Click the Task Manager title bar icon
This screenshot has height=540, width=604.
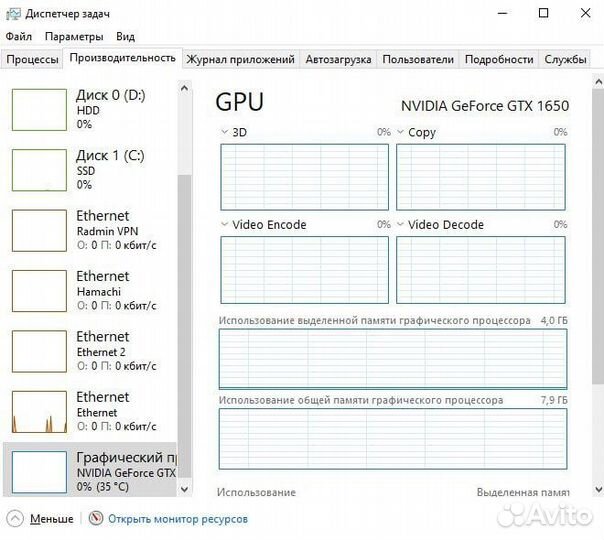click(13, 14)
